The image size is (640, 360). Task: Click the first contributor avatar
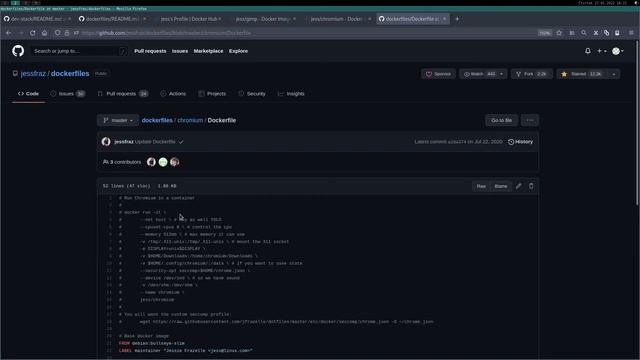151,162
